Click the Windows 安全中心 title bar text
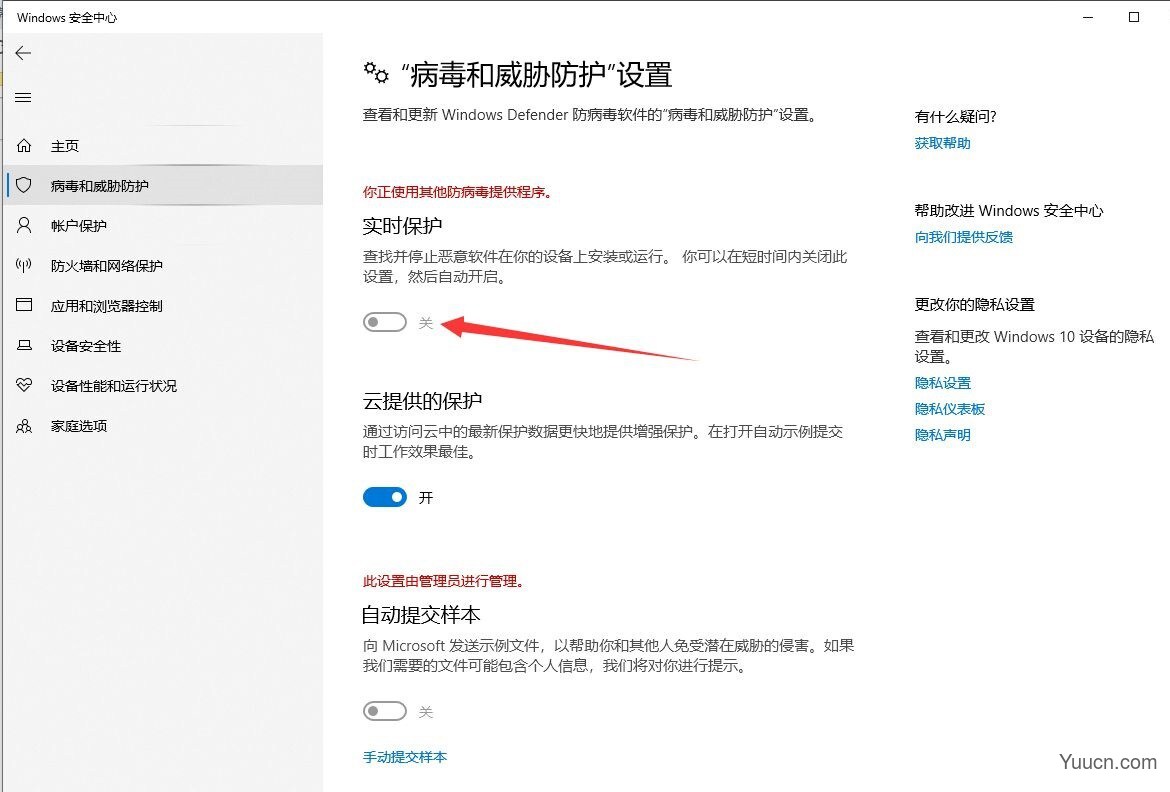The width and height of the screenshot is (1170, 792). [x=67, y=17]
